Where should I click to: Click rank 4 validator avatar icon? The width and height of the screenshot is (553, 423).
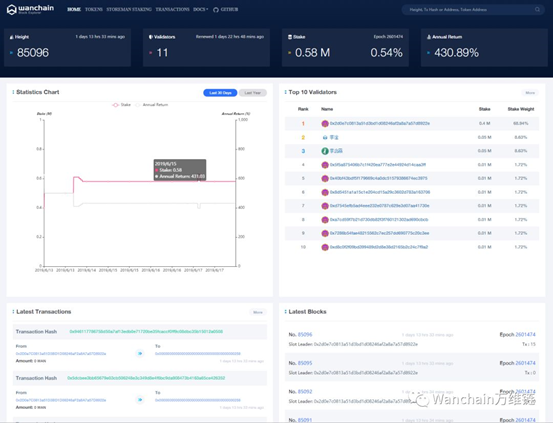coord(325,165)
